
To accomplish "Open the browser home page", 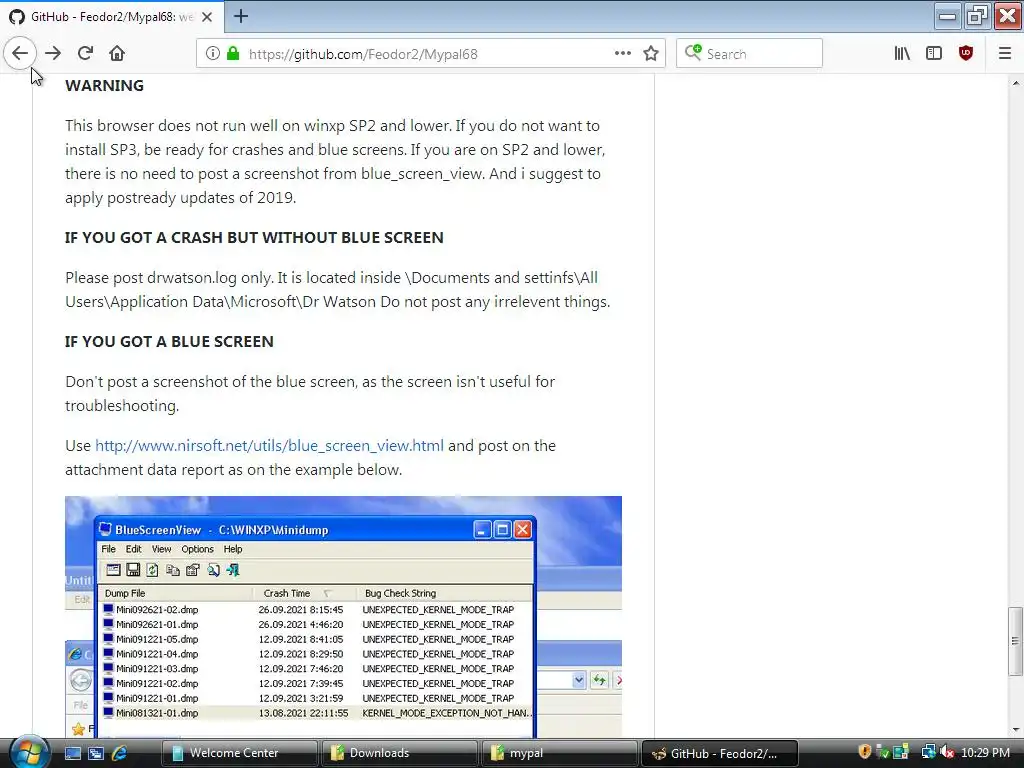I will tap(117, 54).
